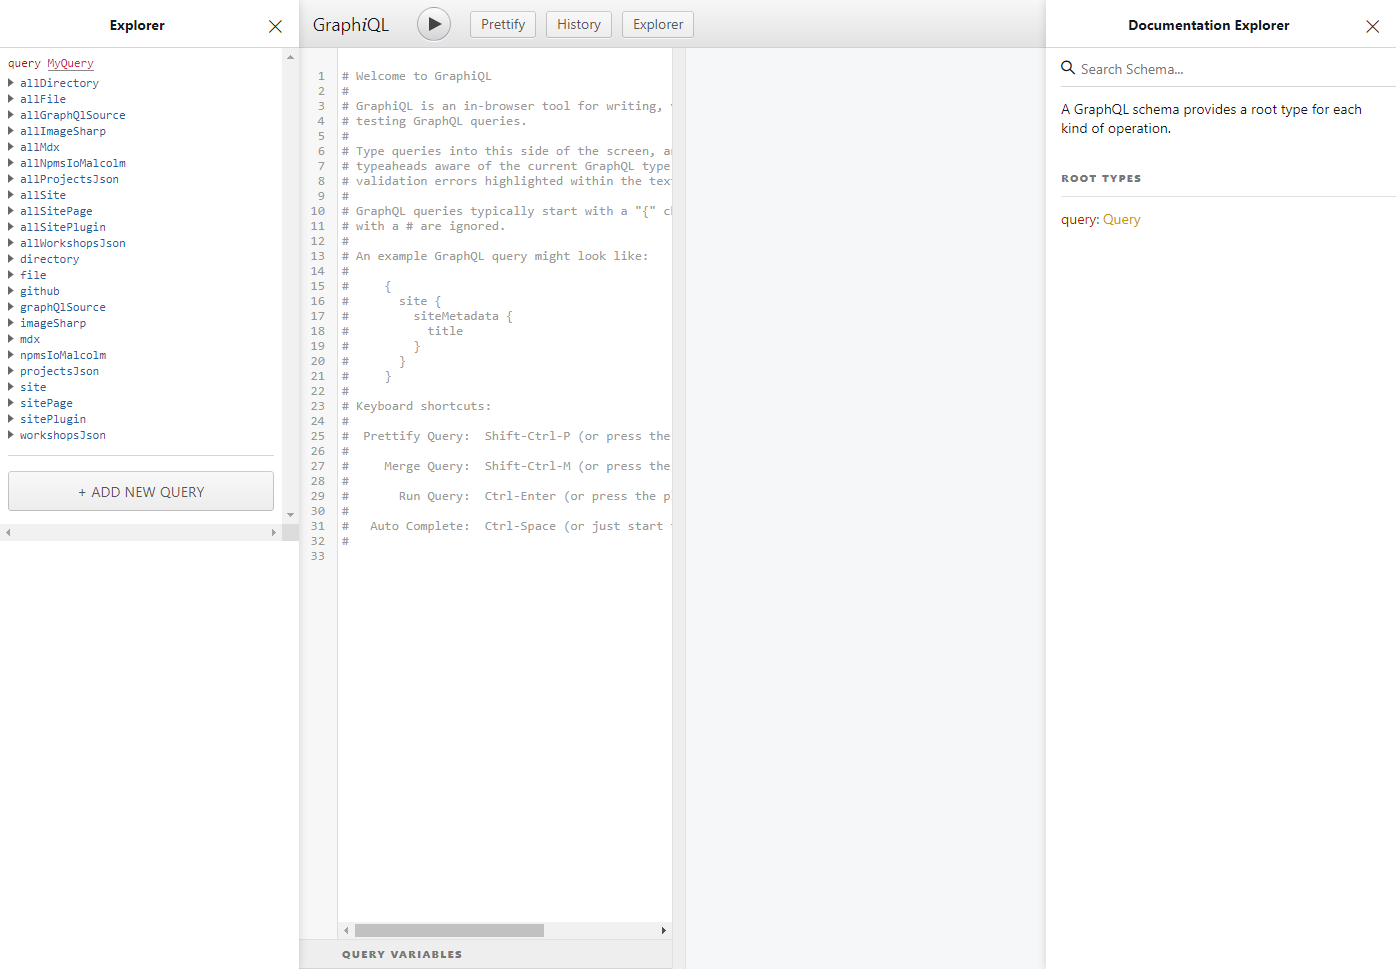Expand the sitePlugin field
Screen dimensions: 1396x969
pyautogui.click(x=47, y=419)
